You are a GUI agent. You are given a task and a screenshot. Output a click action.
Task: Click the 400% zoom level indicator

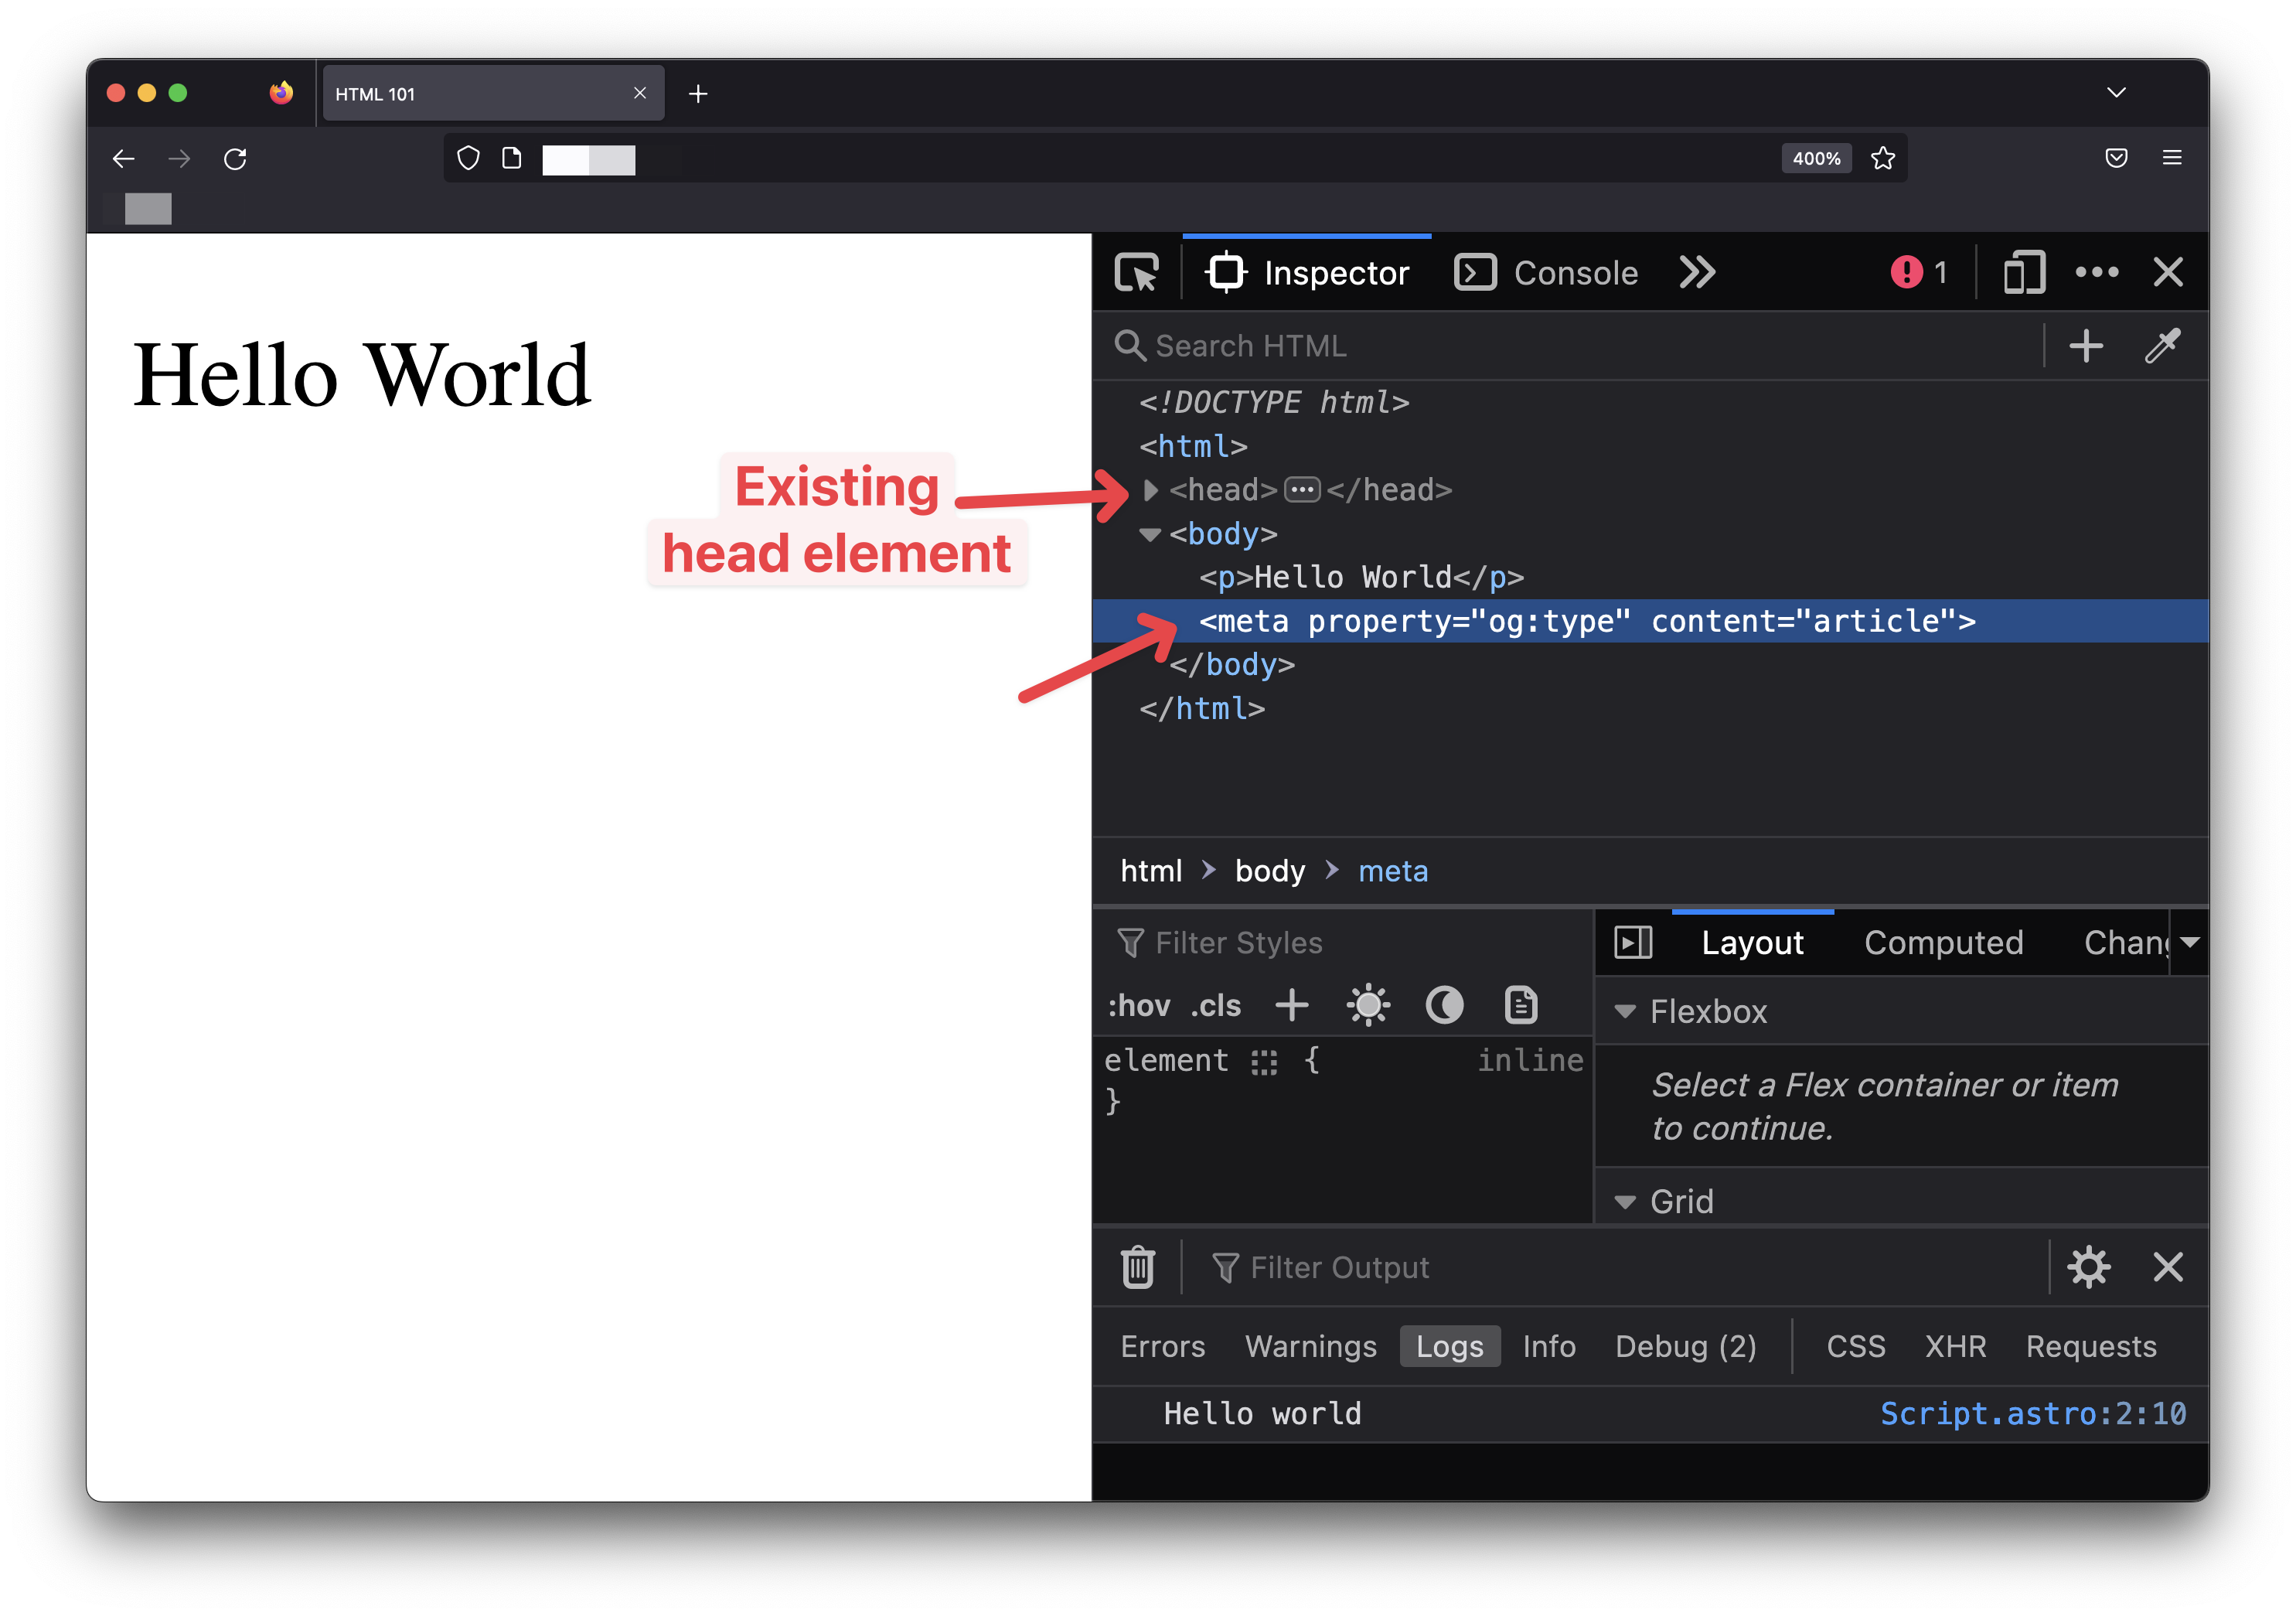point(1814,159)
